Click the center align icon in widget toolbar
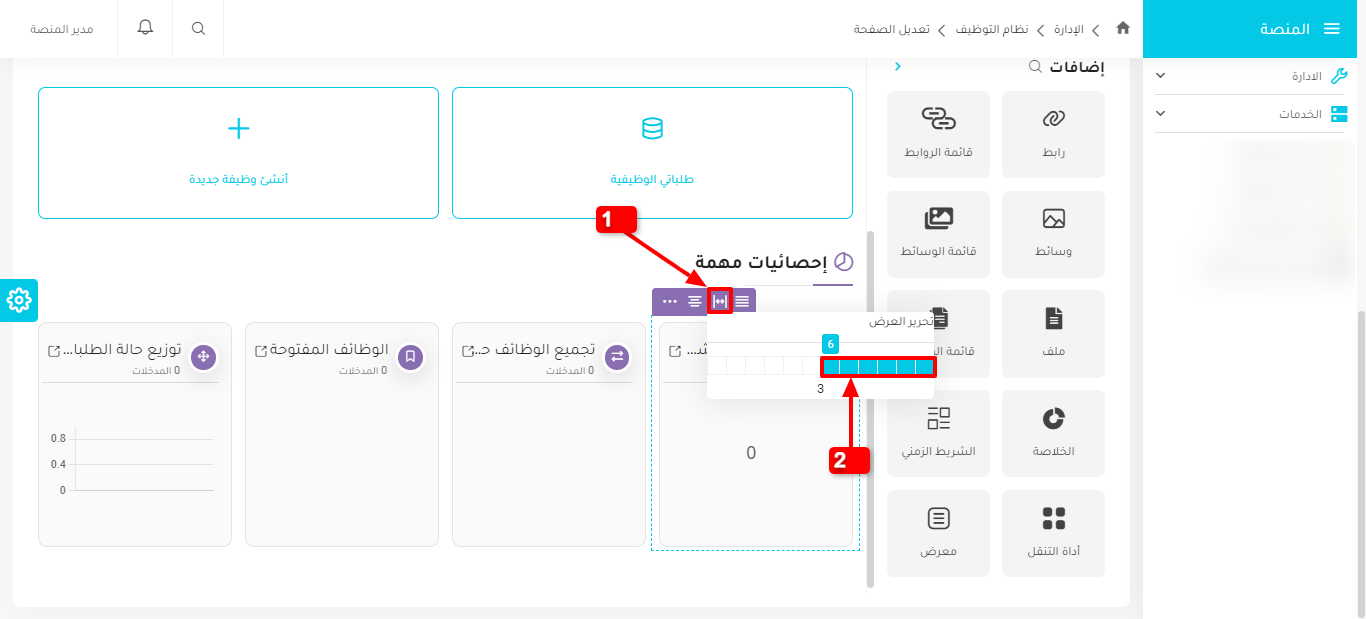The image size is (1366, 619). [x=694, y=301]
